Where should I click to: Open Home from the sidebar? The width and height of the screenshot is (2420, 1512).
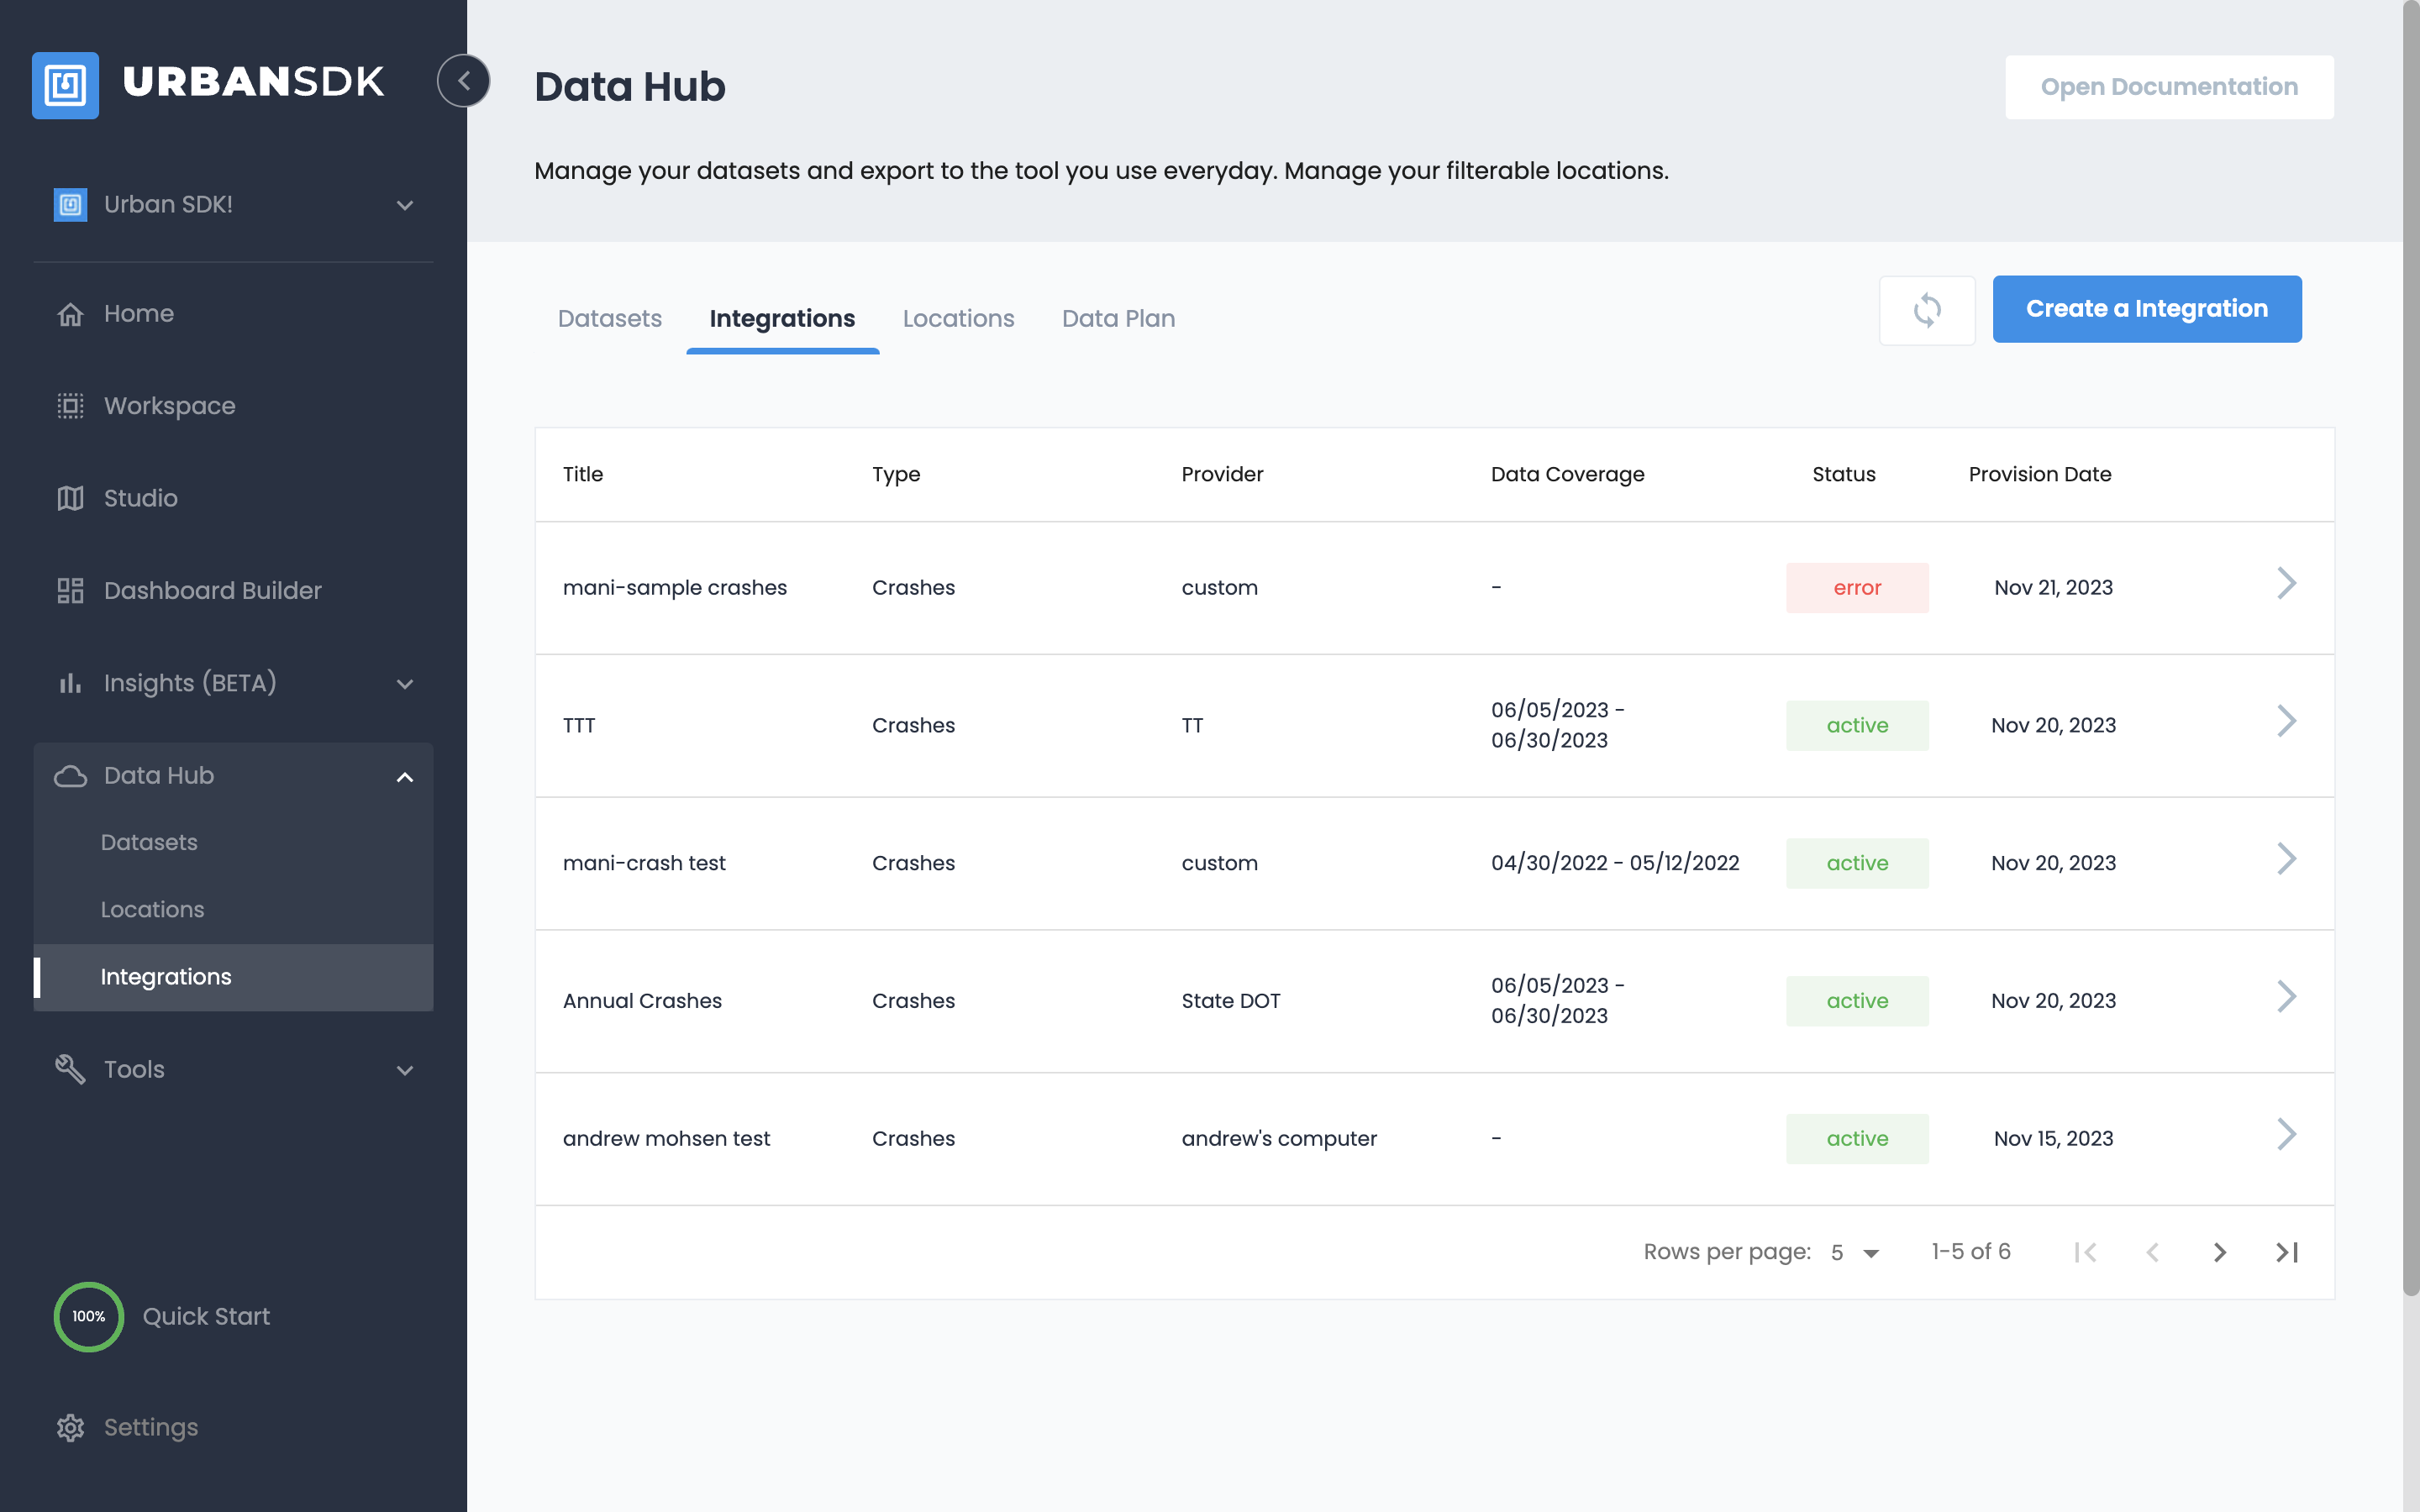coord(138,314)
